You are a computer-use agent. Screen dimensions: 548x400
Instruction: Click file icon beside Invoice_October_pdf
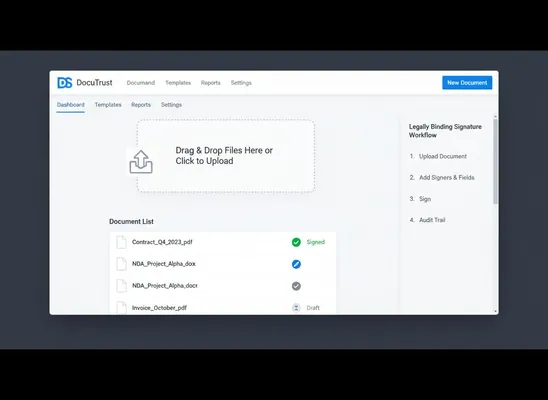point(121,307)
